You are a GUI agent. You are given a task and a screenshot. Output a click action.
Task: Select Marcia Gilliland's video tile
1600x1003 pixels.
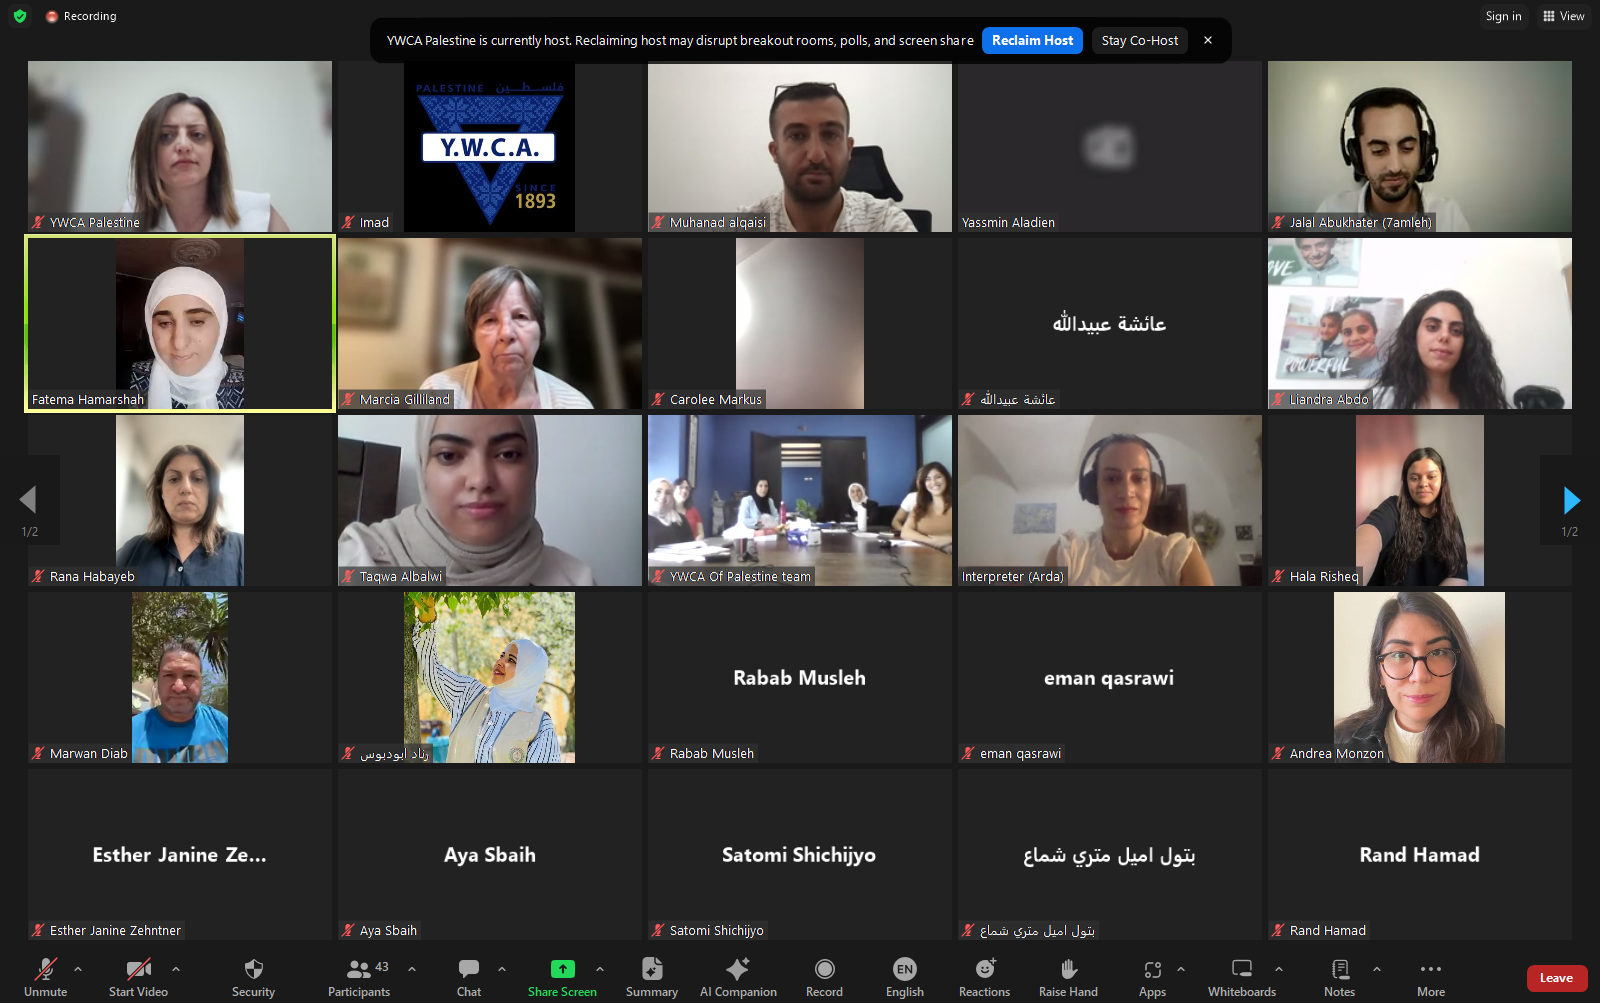490,324
